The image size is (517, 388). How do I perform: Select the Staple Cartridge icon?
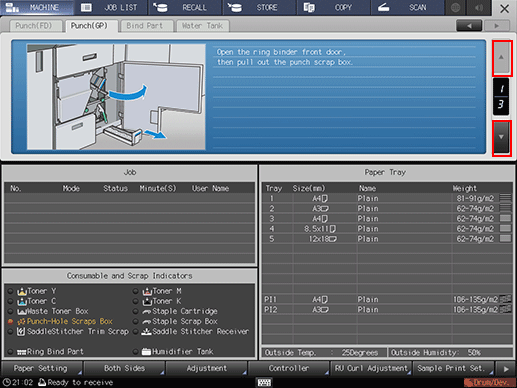pos(147,312)
